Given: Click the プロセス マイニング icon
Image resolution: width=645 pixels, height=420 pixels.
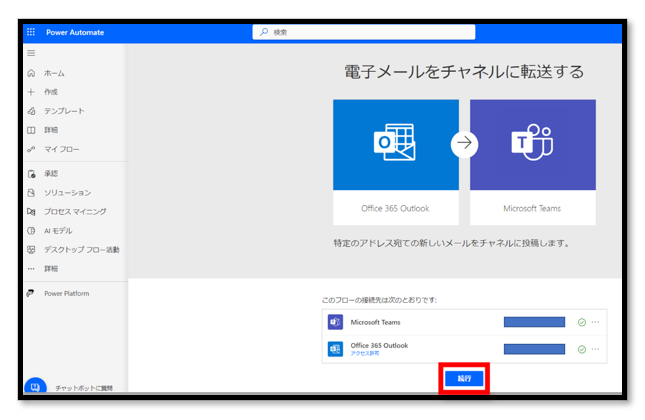Looking at the screenshot, I should coord(31,211).
